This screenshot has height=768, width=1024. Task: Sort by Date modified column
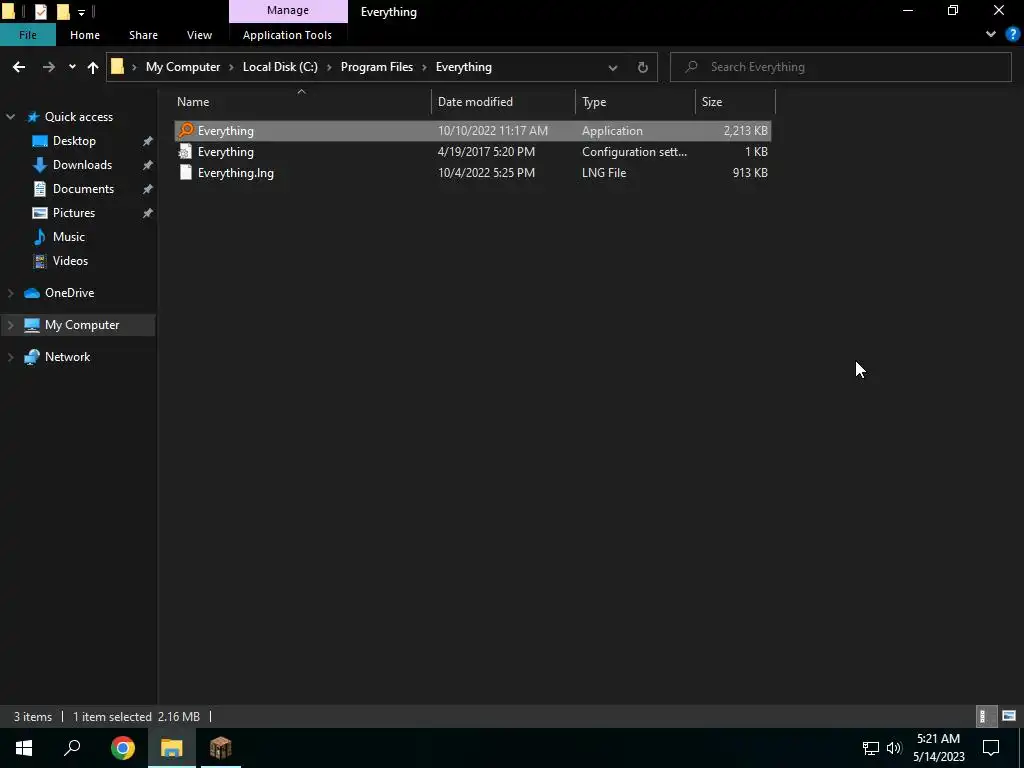pos(503,102)
